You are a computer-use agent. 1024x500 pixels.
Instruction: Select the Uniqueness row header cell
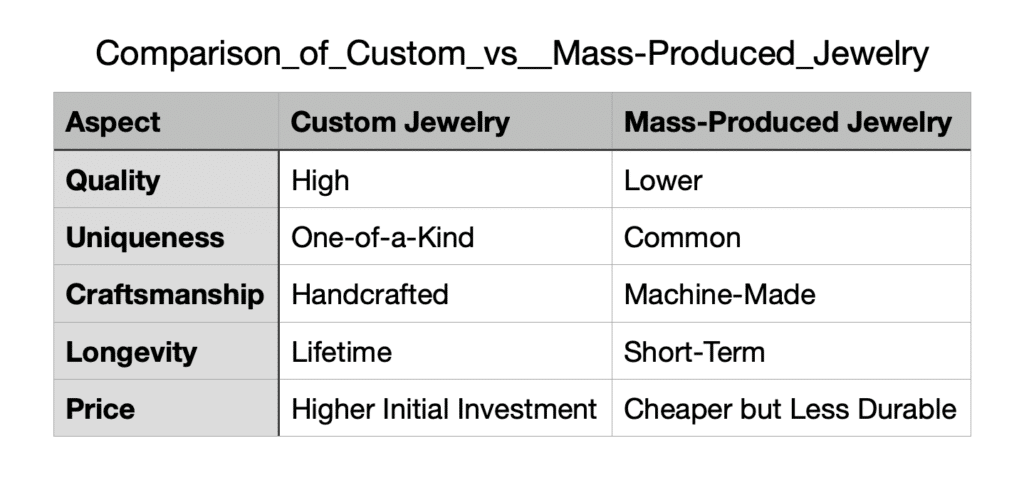167,236
